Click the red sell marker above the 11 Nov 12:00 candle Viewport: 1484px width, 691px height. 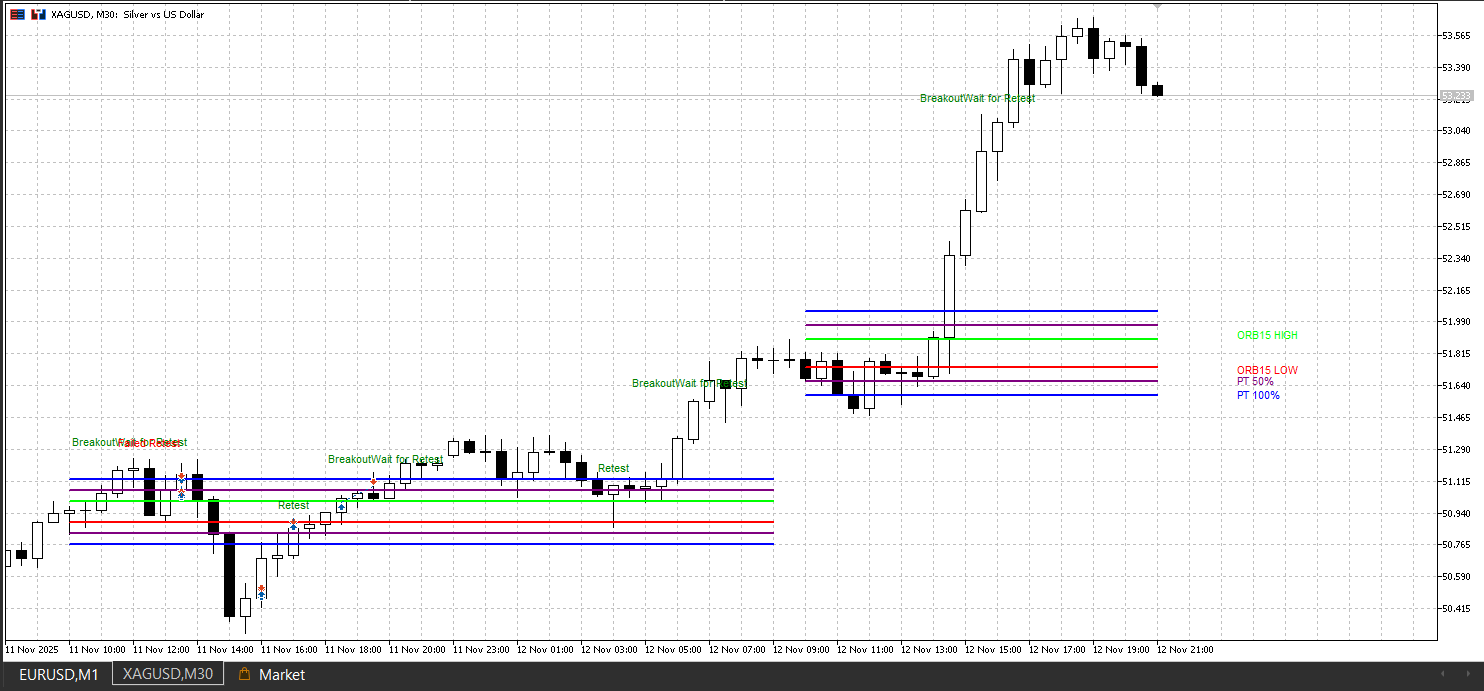tap(181, 476)
